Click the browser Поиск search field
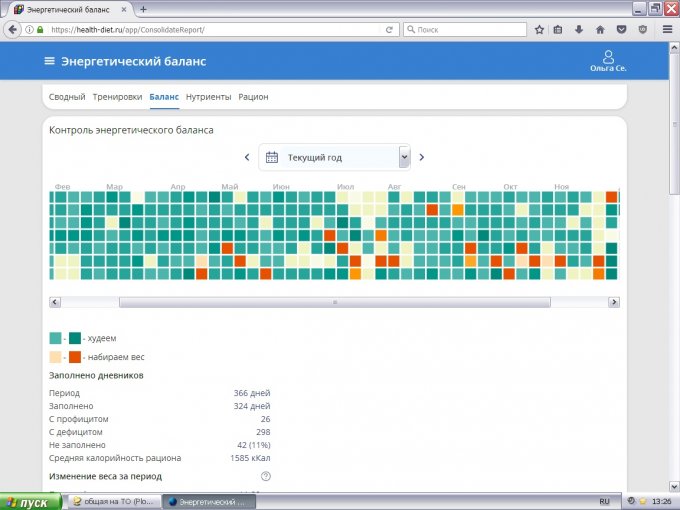 pyautogui.click(x=465, y=30)
